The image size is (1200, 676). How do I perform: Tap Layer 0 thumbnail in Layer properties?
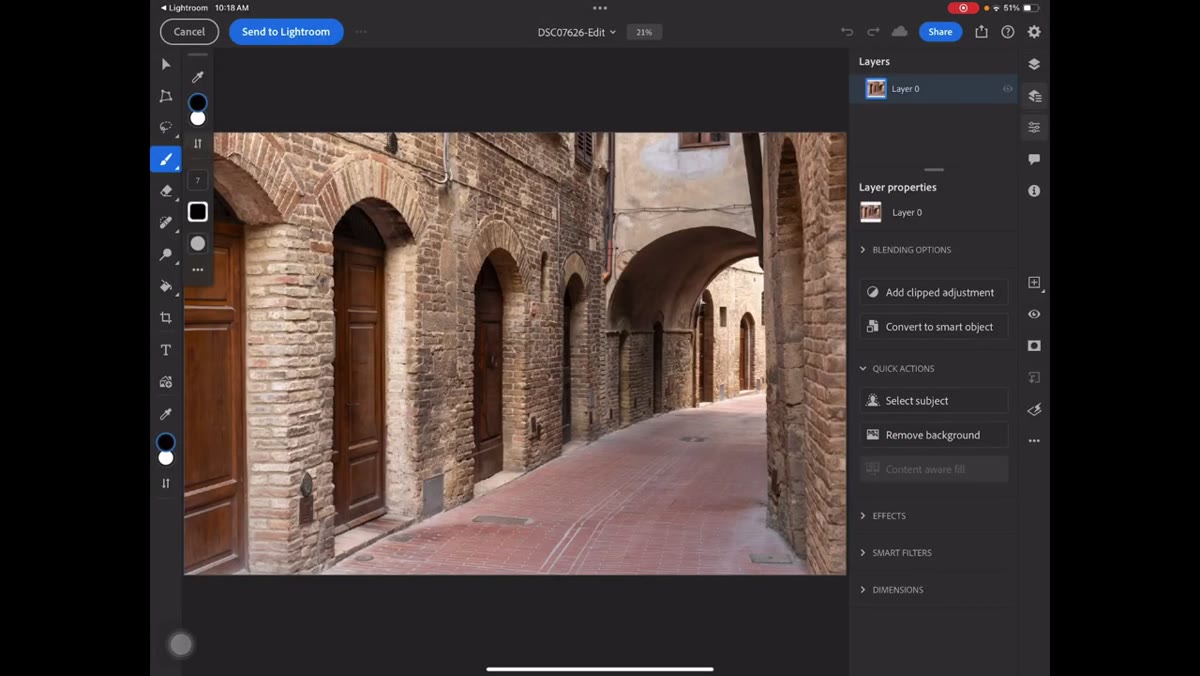tap(871, 212)
